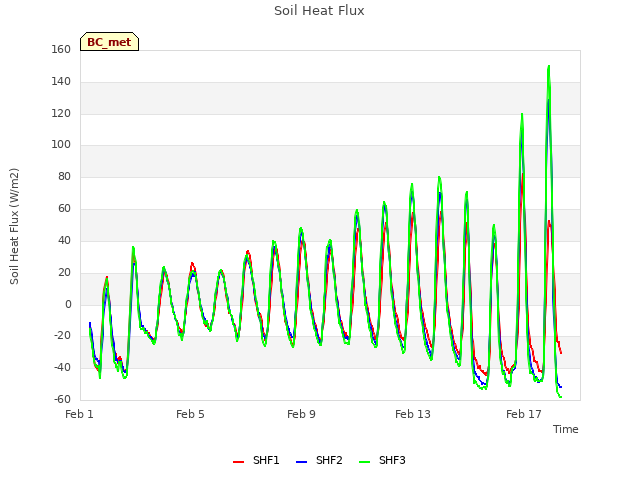Click the 160 y-axis tick label

(x=61, y=49)
